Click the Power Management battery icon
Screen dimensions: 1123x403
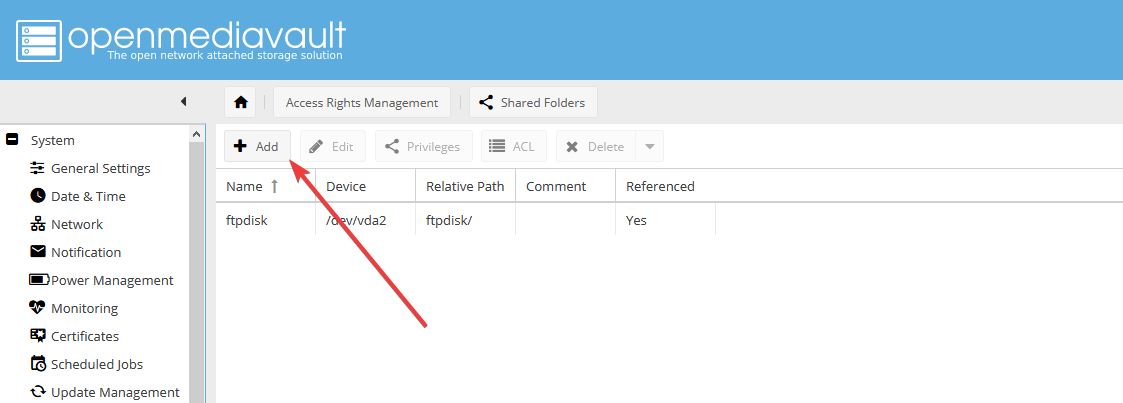38,280
